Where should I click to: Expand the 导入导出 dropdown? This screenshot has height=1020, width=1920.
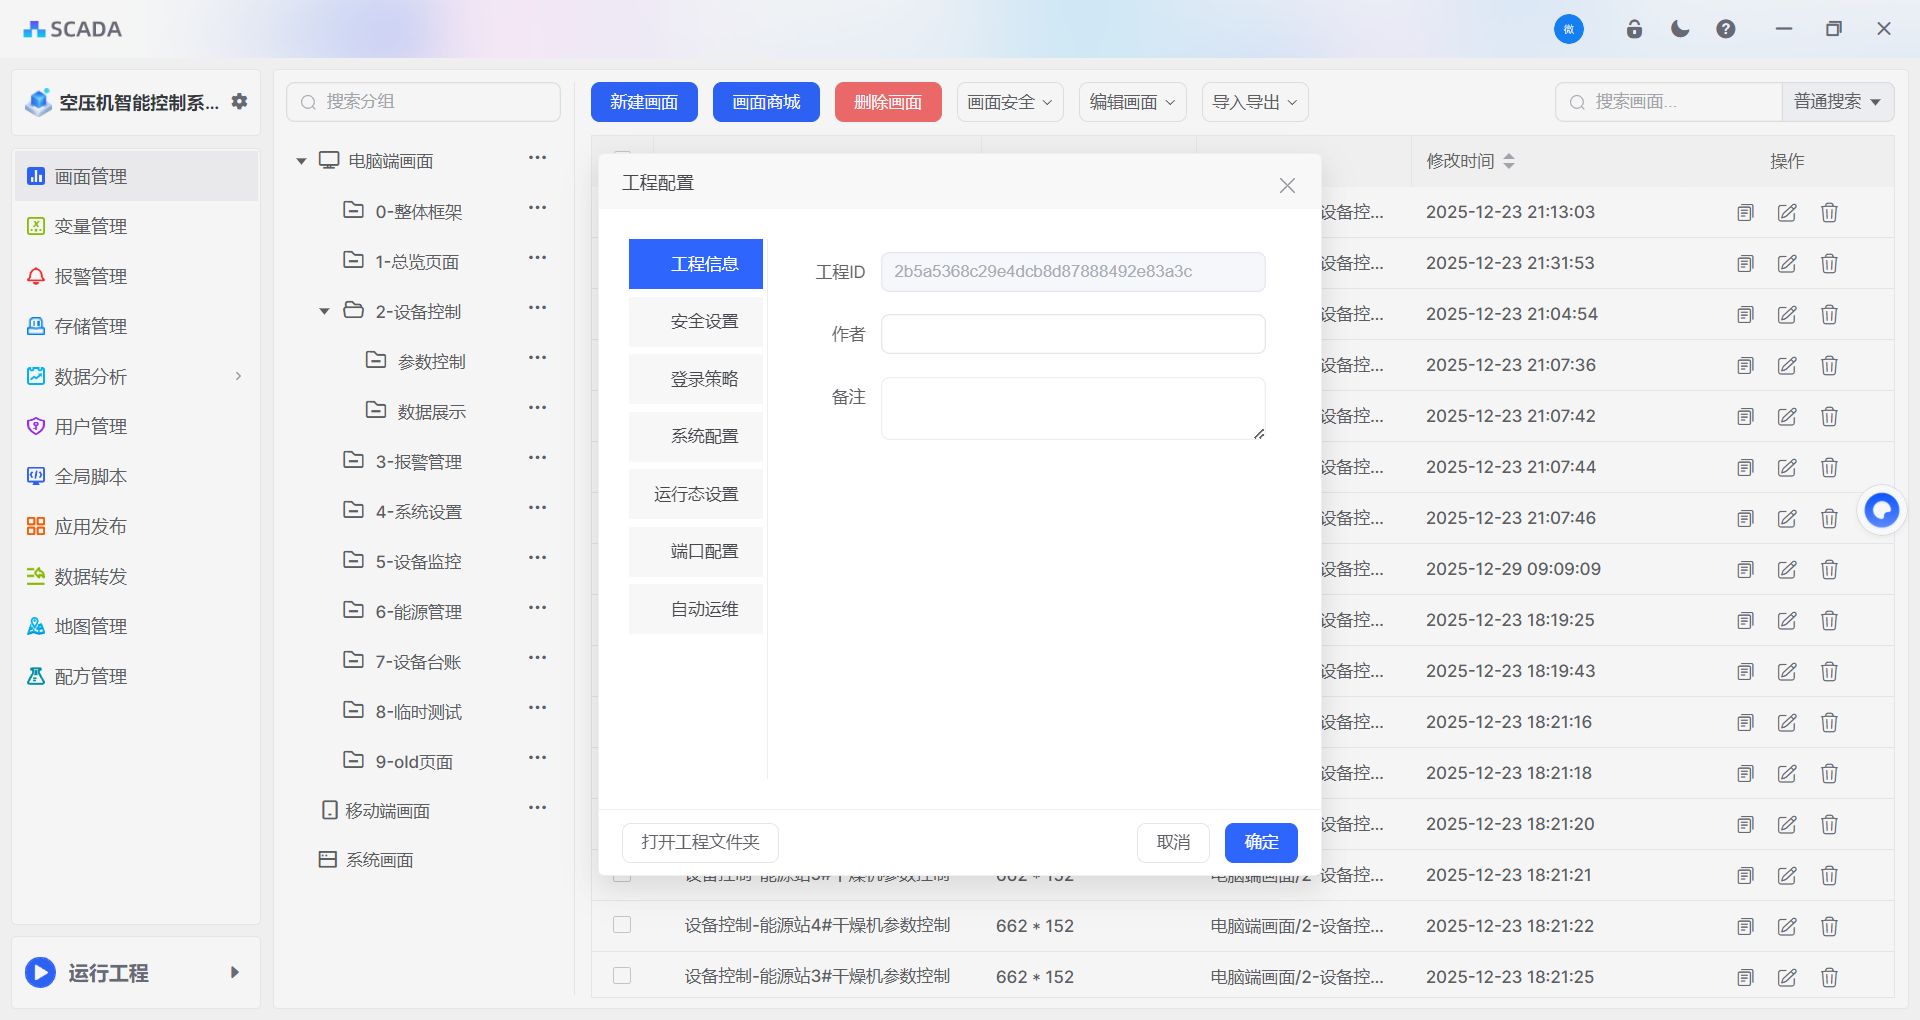pos(1253,101)
